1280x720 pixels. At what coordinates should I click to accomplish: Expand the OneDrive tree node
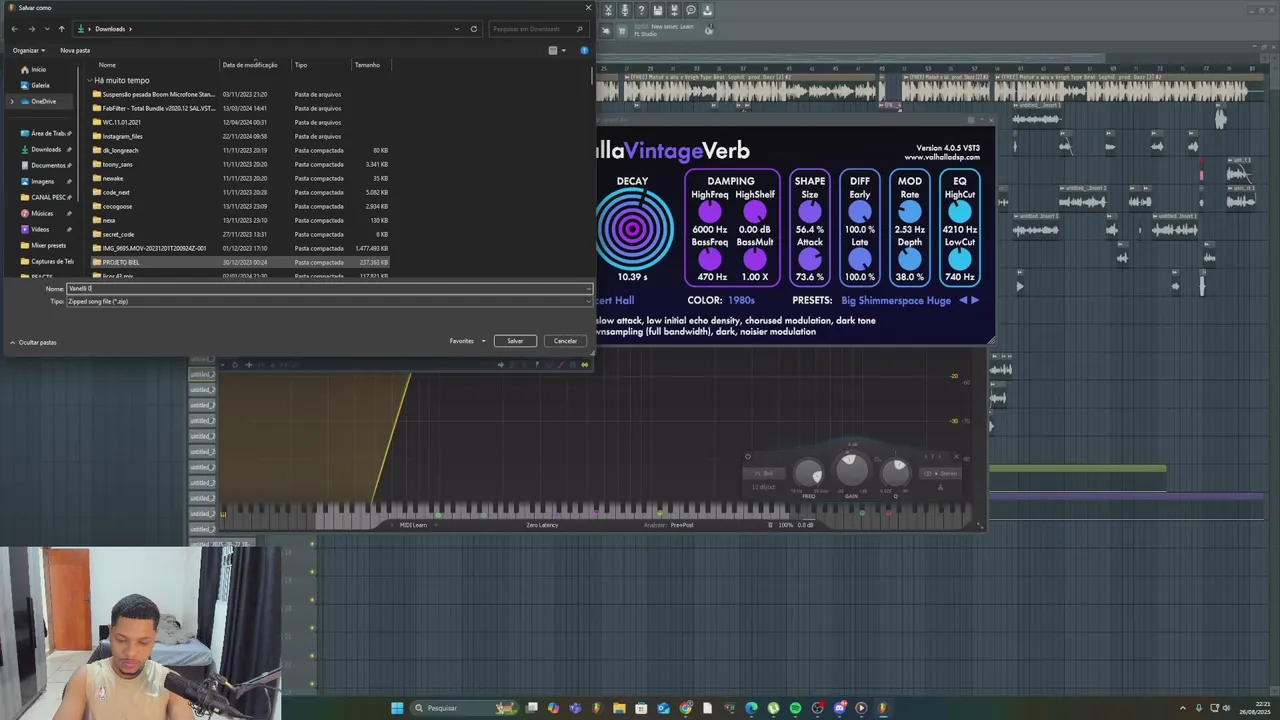pyautogui.click(x=12, y=101)
